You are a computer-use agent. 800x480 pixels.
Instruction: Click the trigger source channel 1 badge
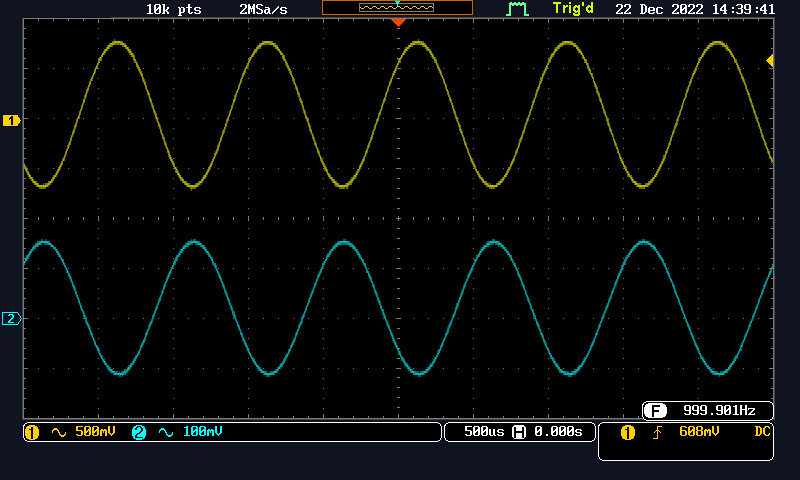coord(628,433)
